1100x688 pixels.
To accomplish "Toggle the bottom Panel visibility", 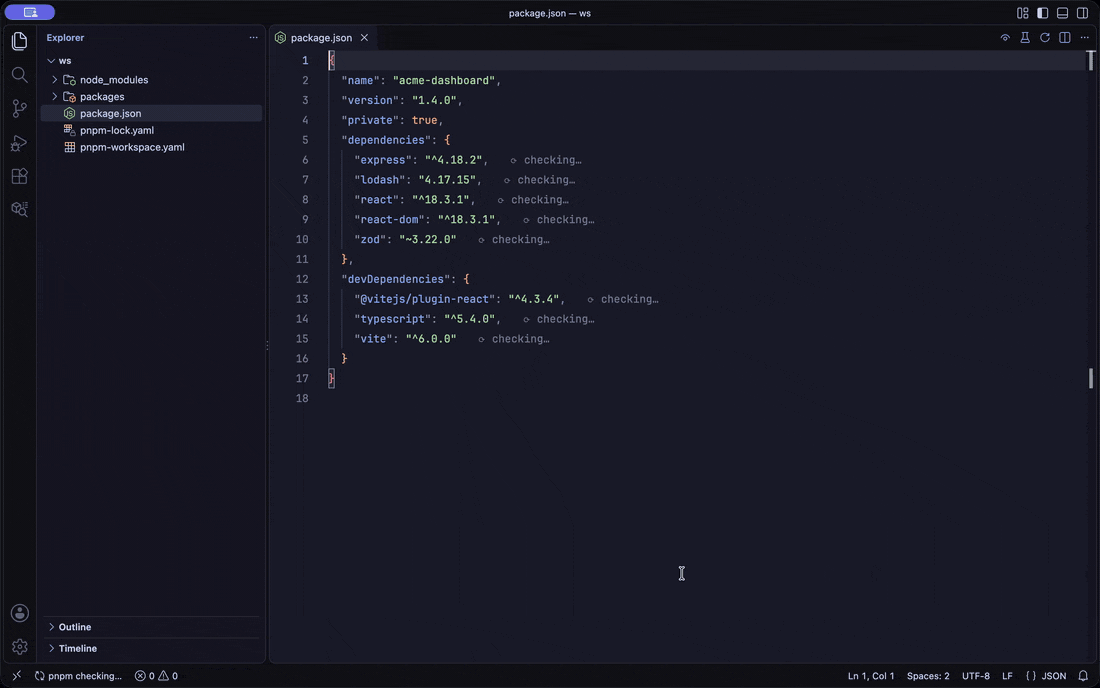I will (1063, 13).
